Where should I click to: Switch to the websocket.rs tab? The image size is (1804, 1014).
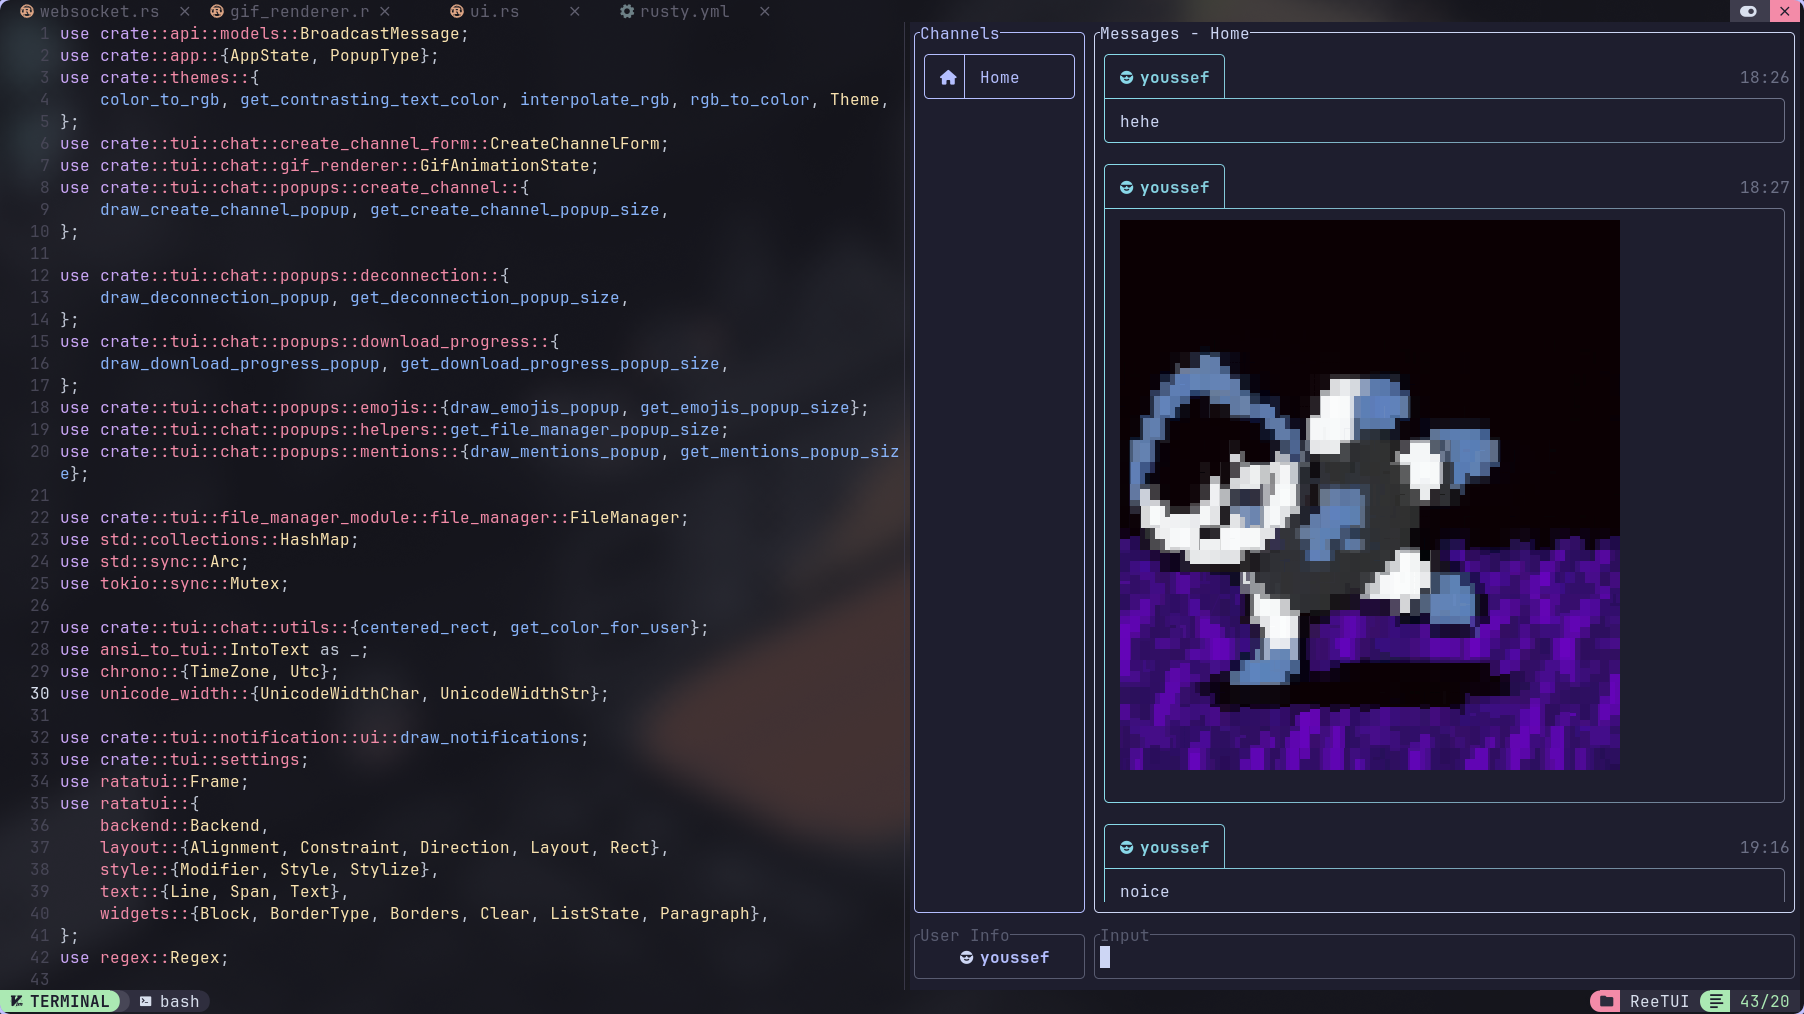[x=100, y=11]
